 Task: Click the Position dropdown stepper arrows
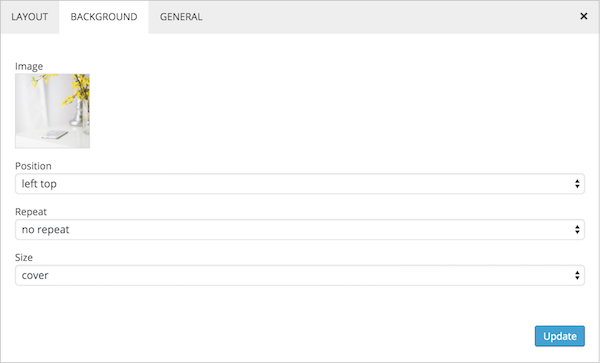click(577, 184)
